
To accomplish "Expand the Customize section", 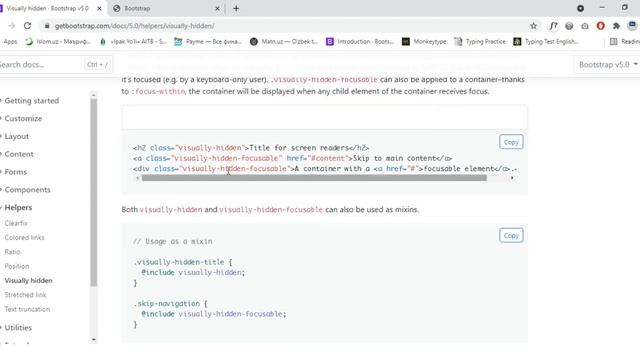I will point(22,118).
